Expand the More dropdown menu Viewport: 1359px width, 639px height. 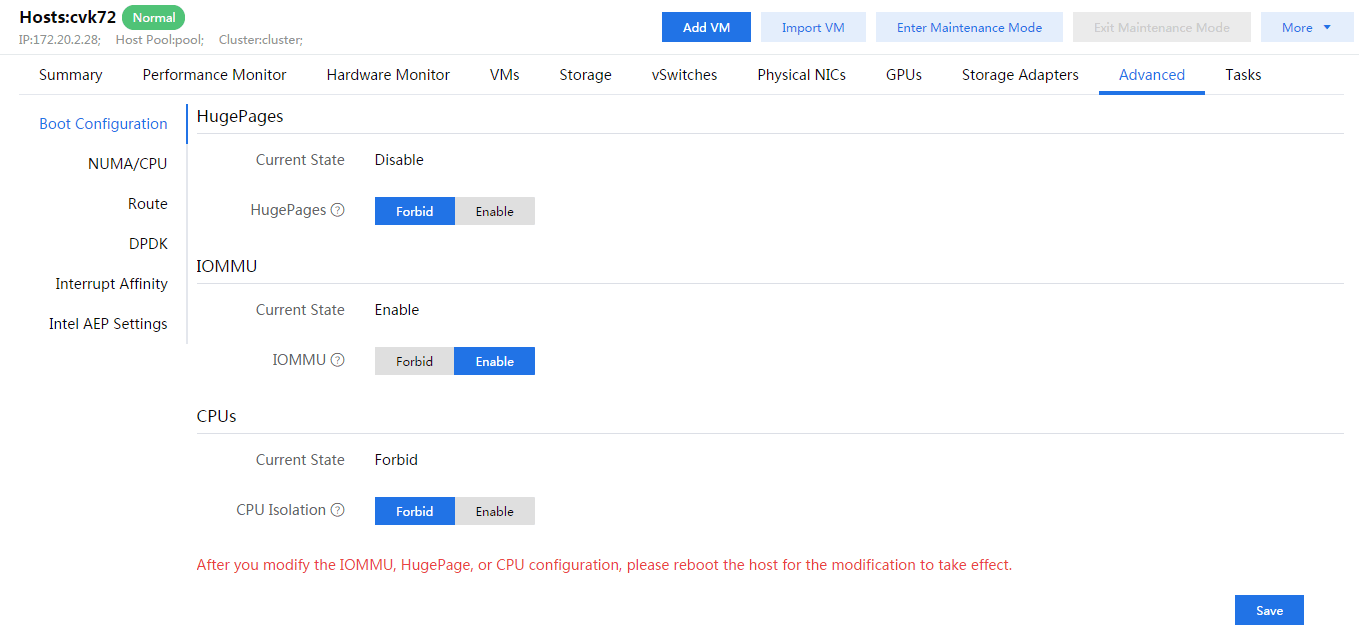(x=1306, y=28)
